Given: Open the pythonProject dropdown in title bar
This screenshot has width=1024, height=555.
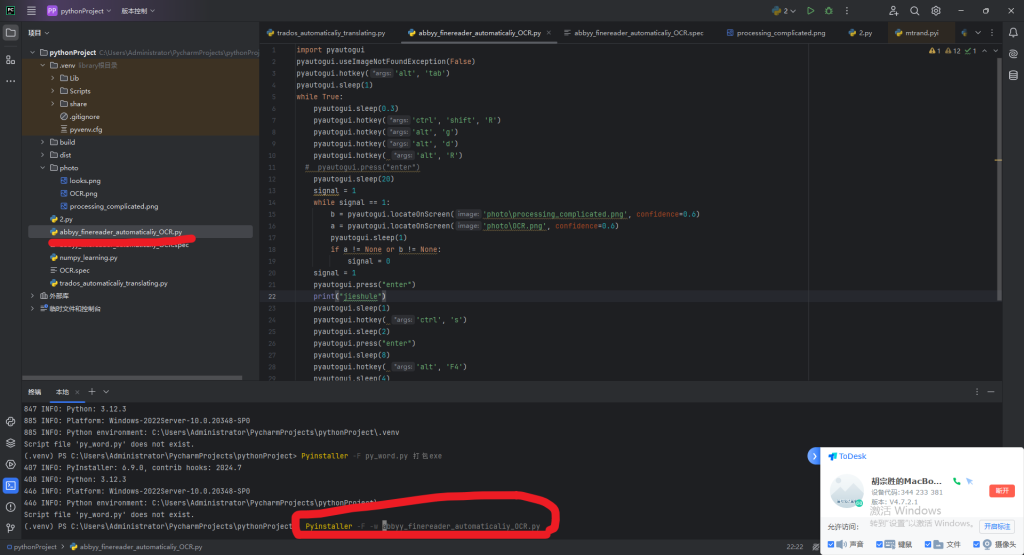Looking at the screenshot, I should pos(80,11).
